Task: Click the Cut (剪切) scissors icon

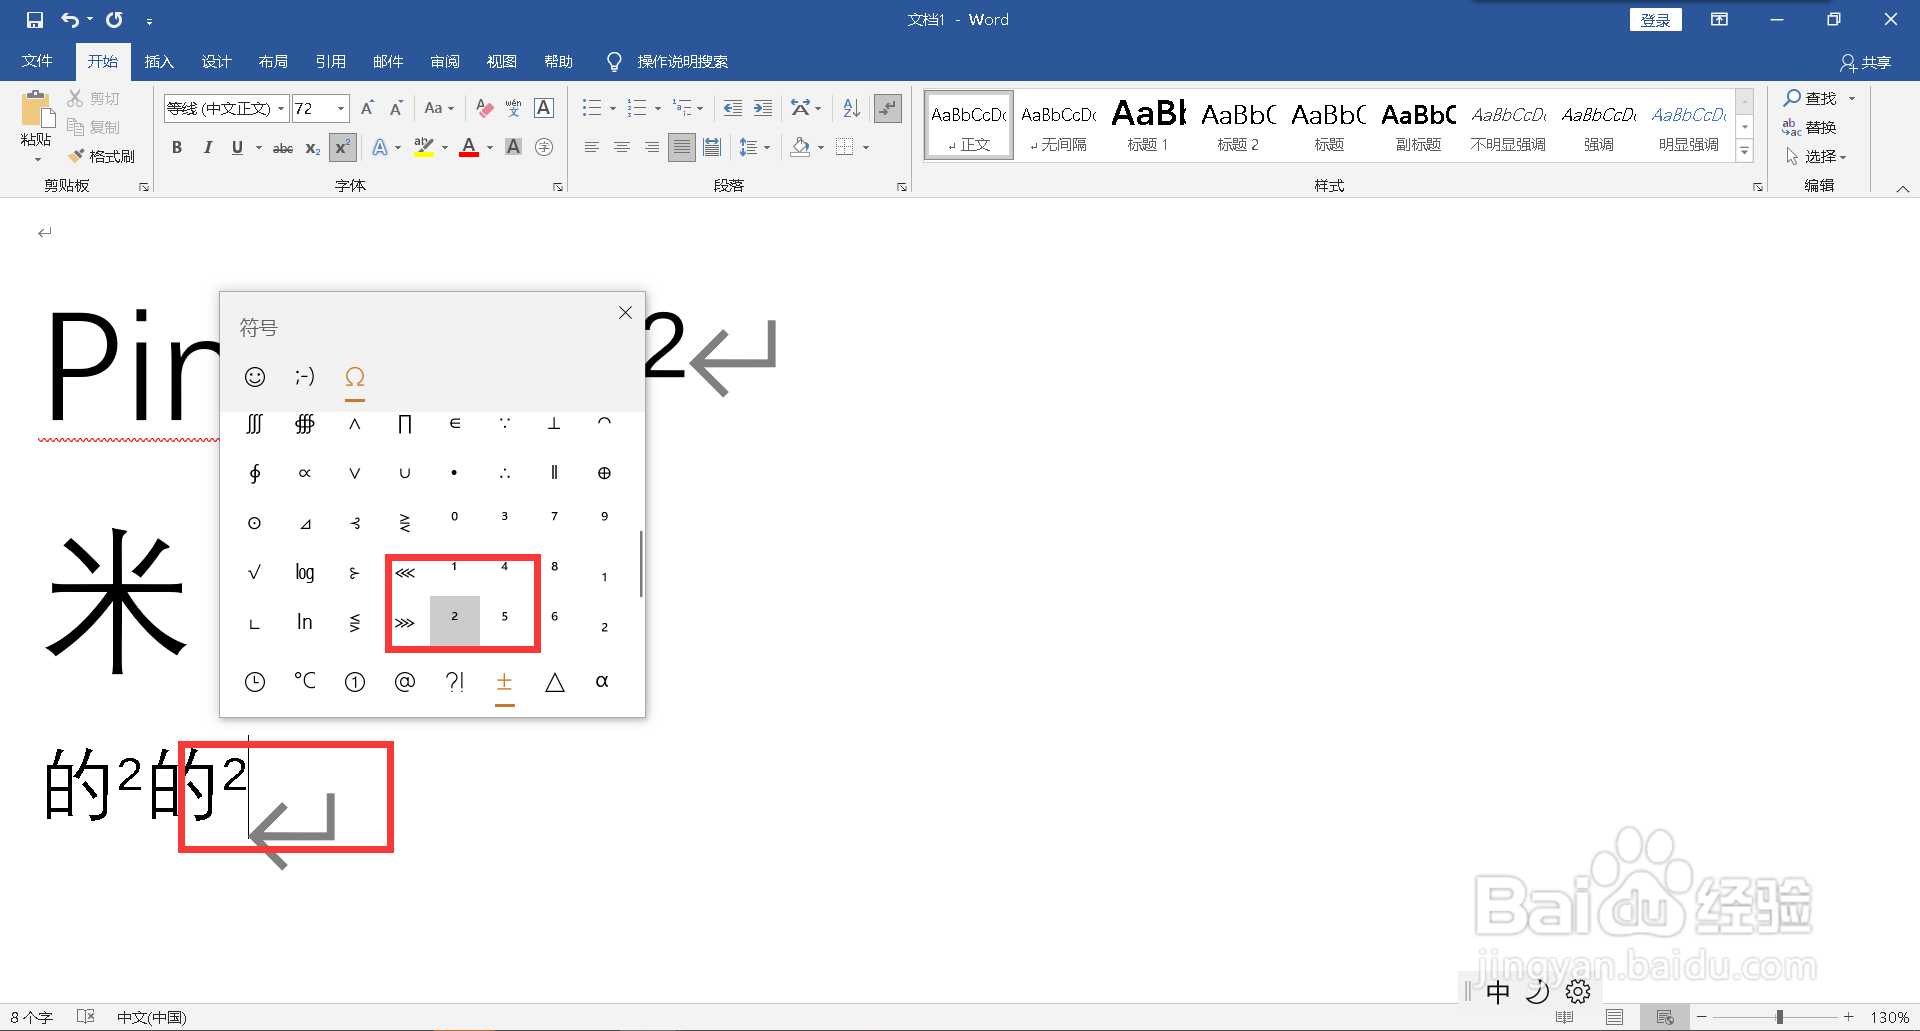Action: (76, 98)
